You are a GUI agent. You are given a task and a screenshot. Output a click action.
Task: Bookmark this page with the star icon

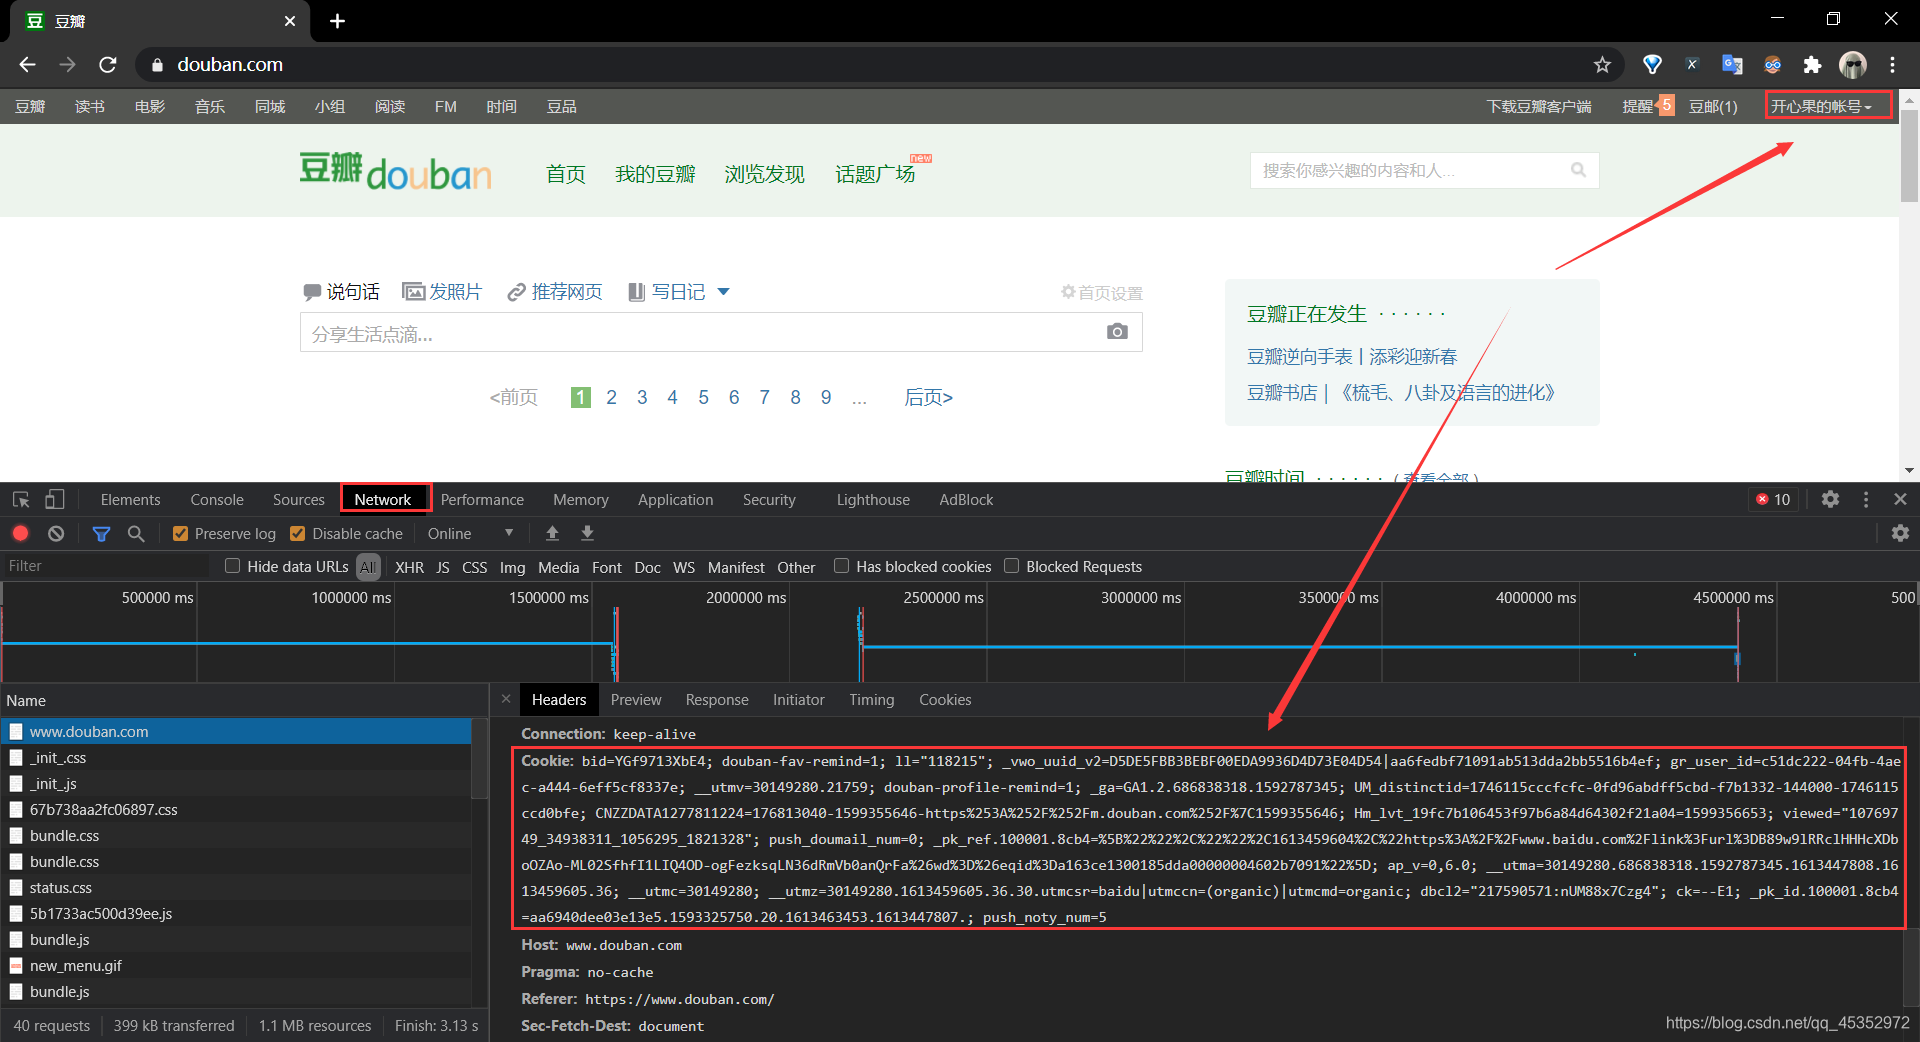(x=1602, y=65)
